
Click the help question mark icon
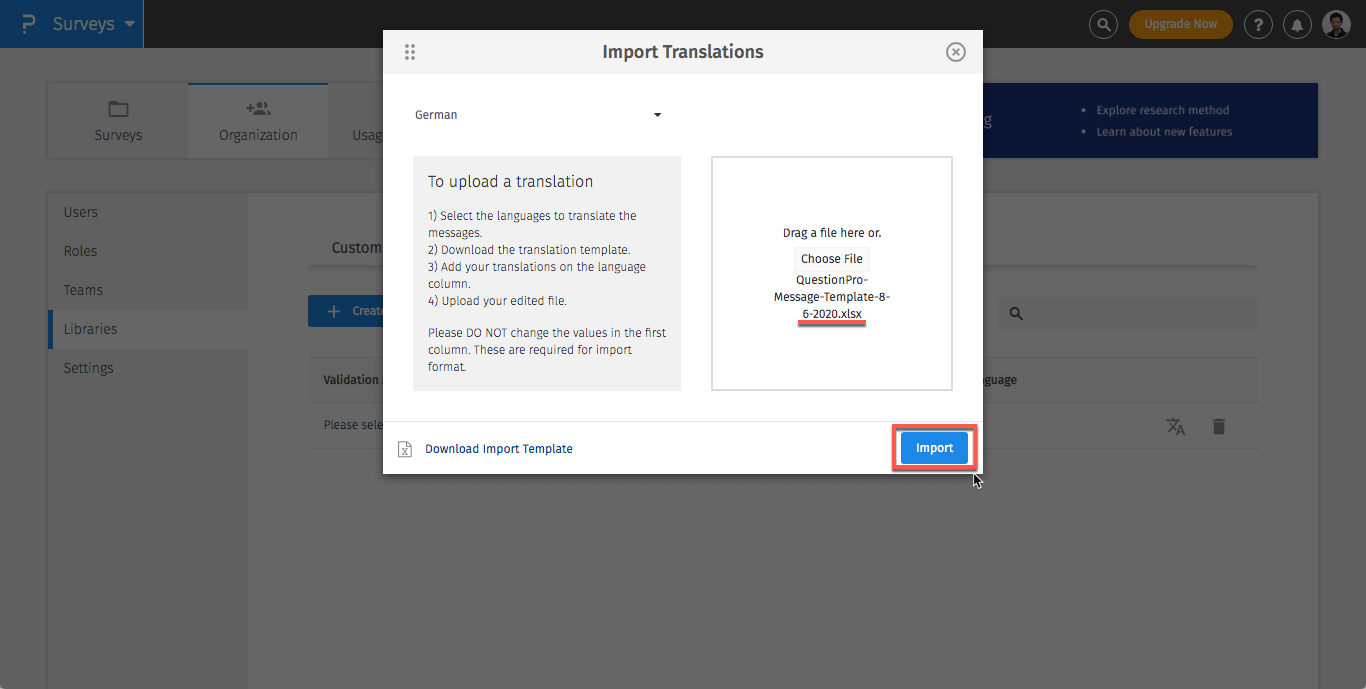pyautogui.click(x=1258, y=24)
